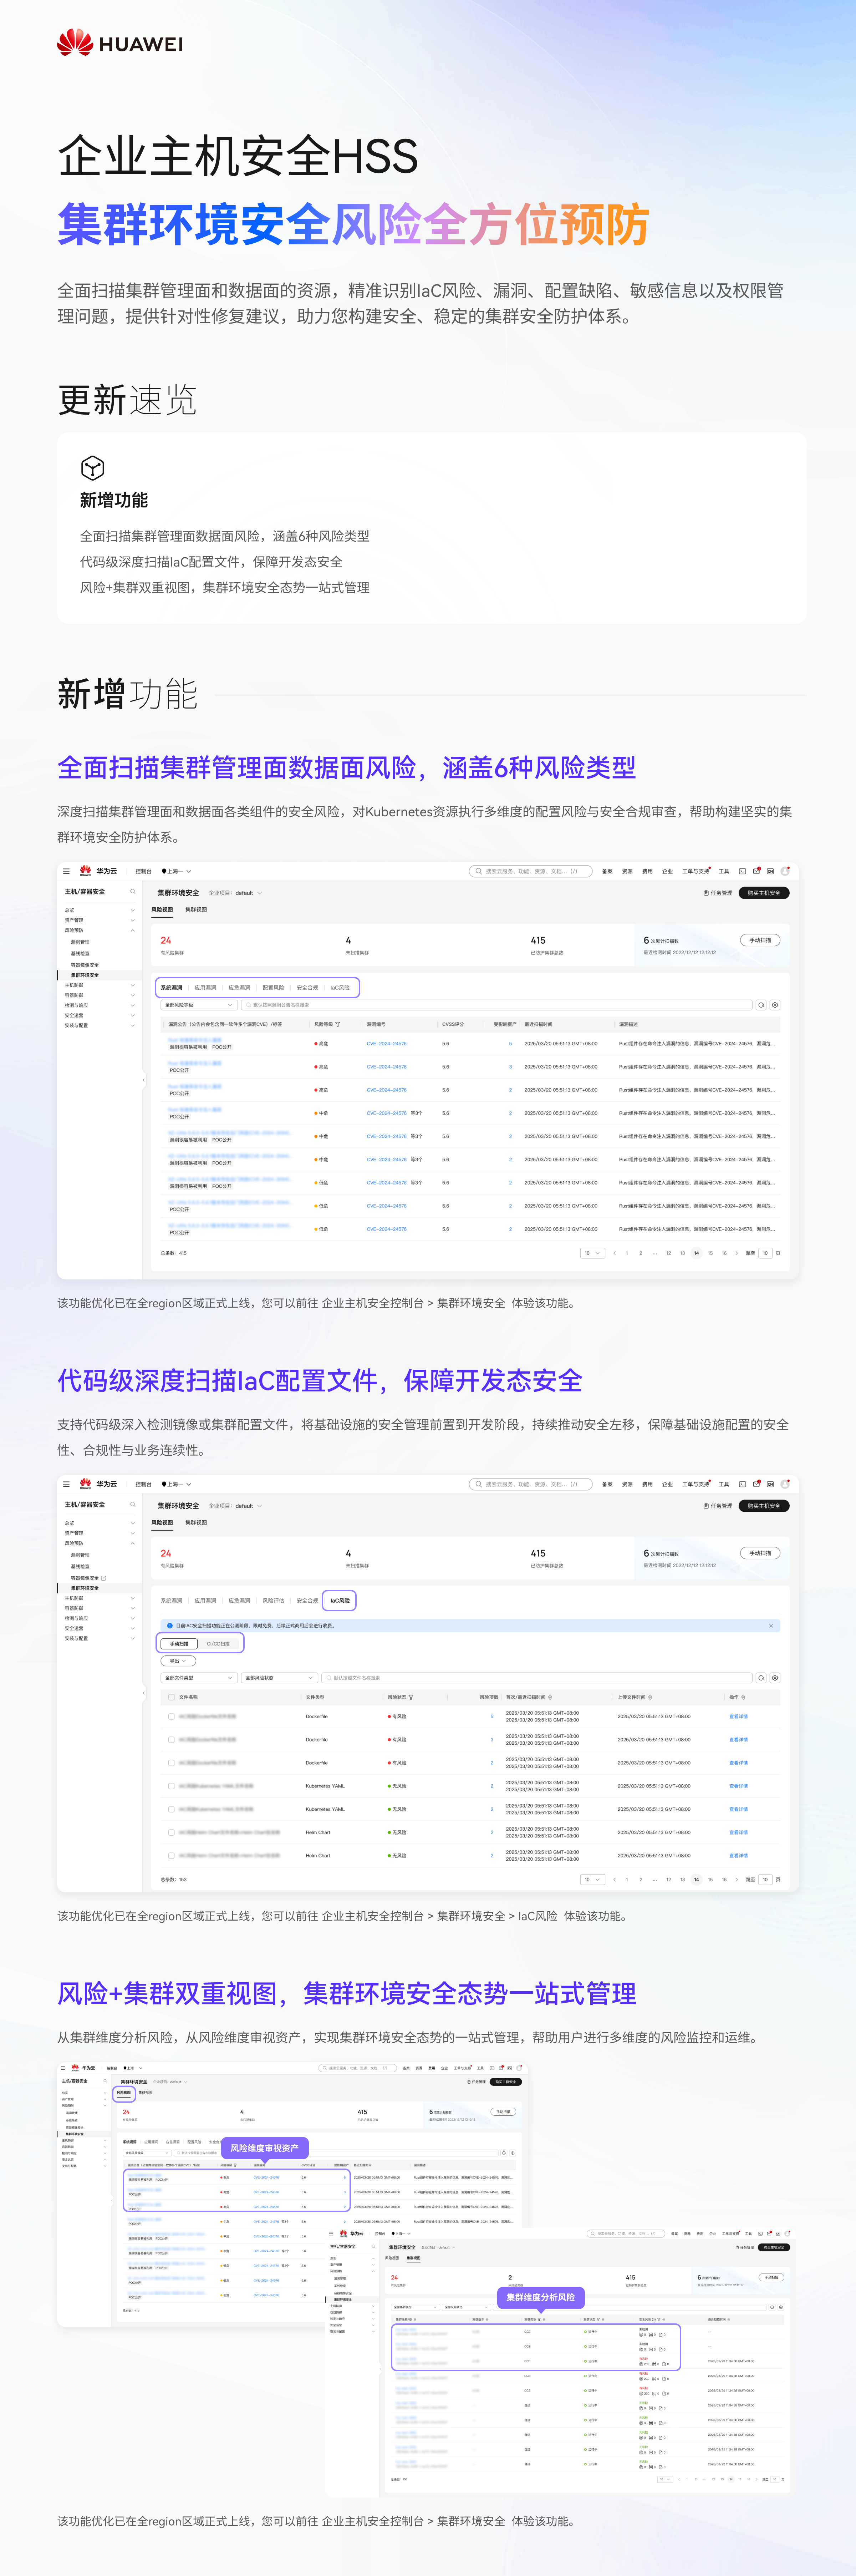Screen dimensions: 856x2576
Task: Switch to the CI/CD扫描 toggle option
Action: coord(218,1644)
